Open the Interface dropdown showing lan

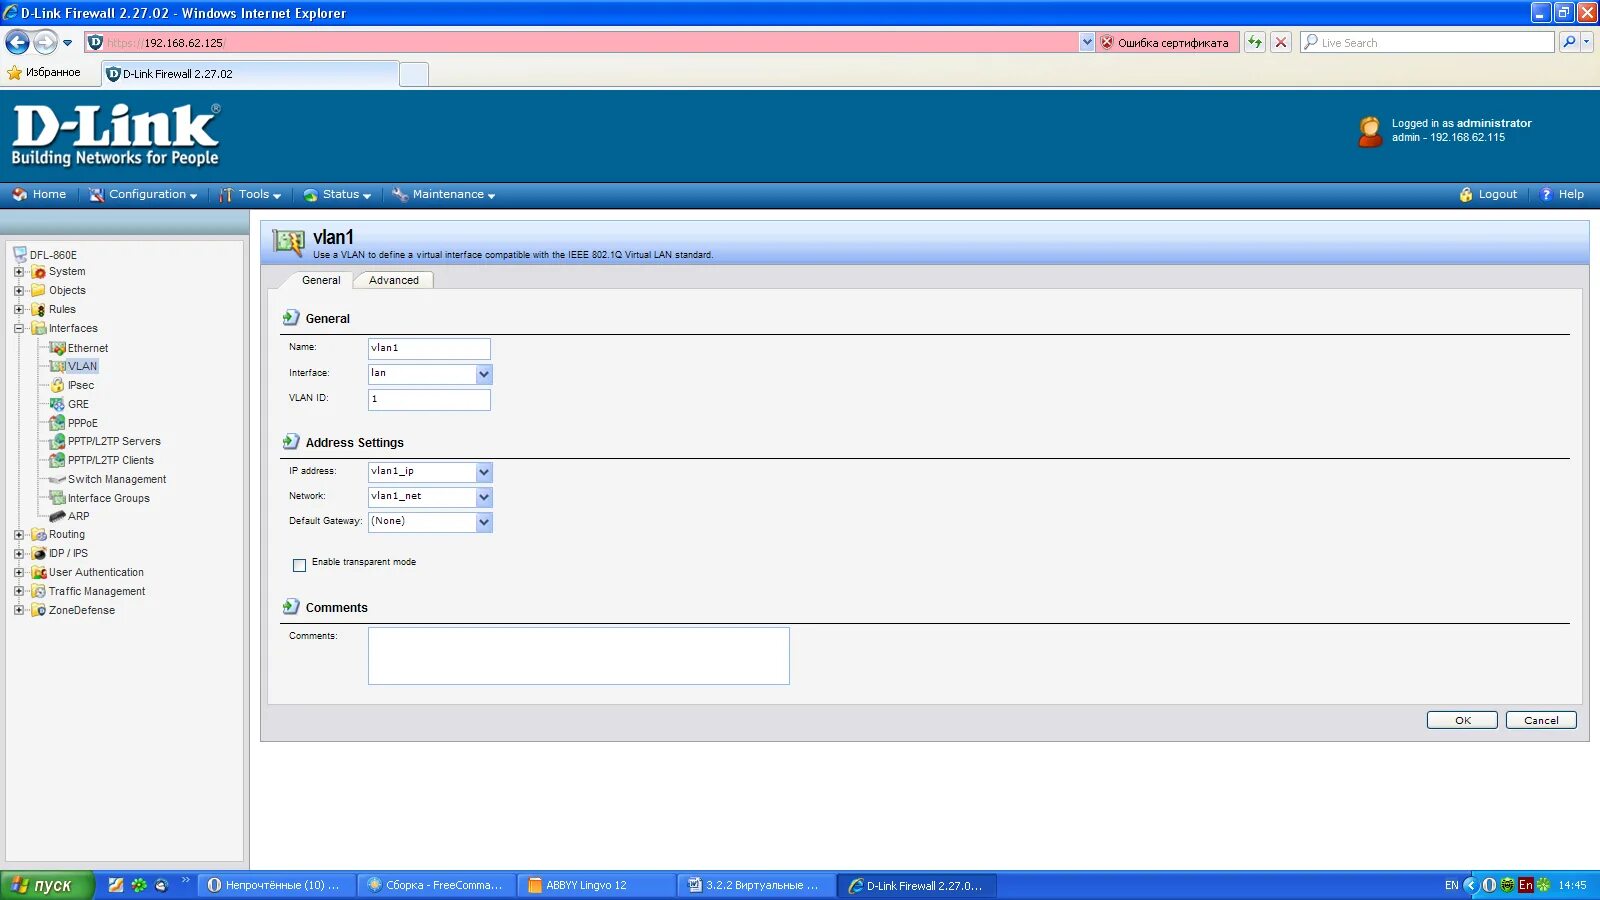pyautogui.click(x=484, y=374)
